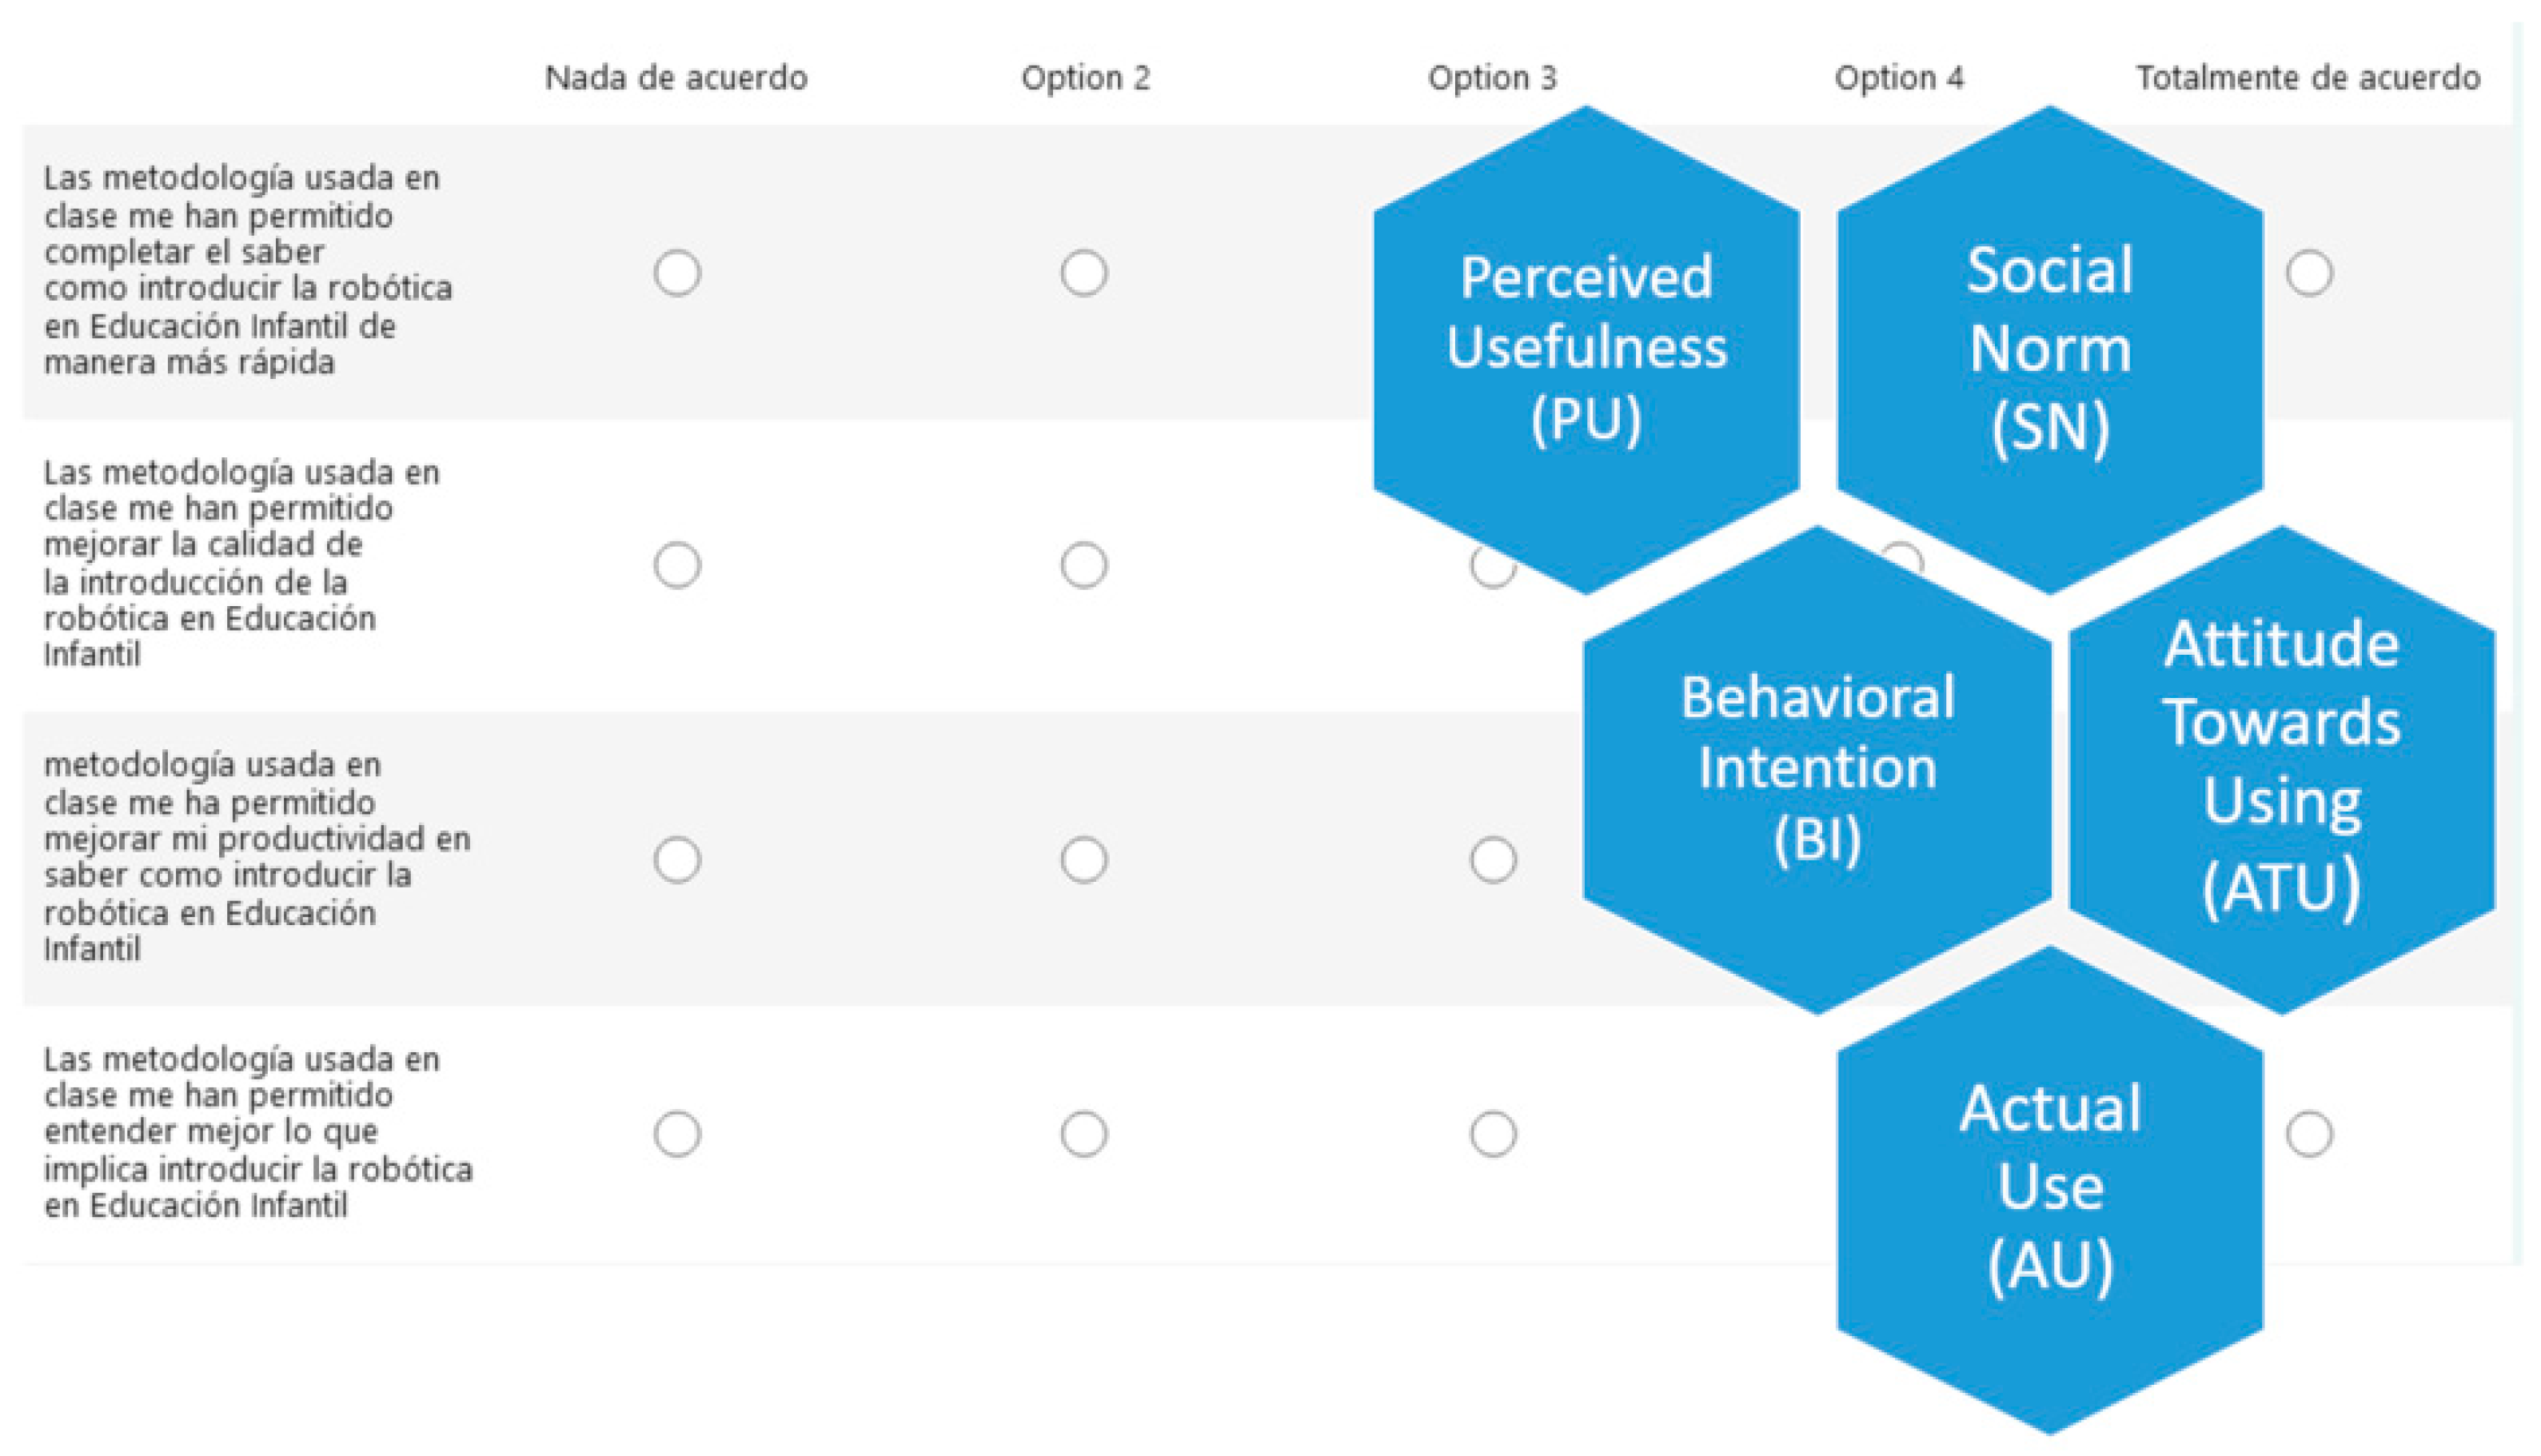Screen dimensions: 2541x1456
Task: Choose Option 3 for the 'entender mejor' statement
Action: click(1493, 1134)
